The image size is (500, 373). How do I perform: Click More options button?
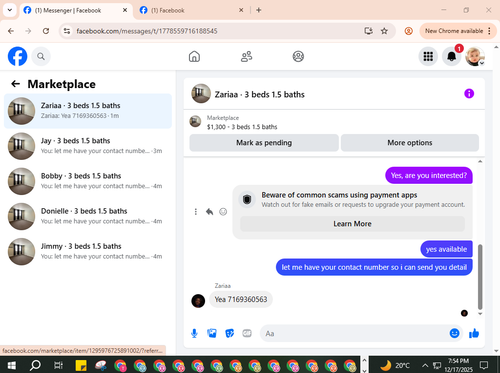(x=410, y=143)
